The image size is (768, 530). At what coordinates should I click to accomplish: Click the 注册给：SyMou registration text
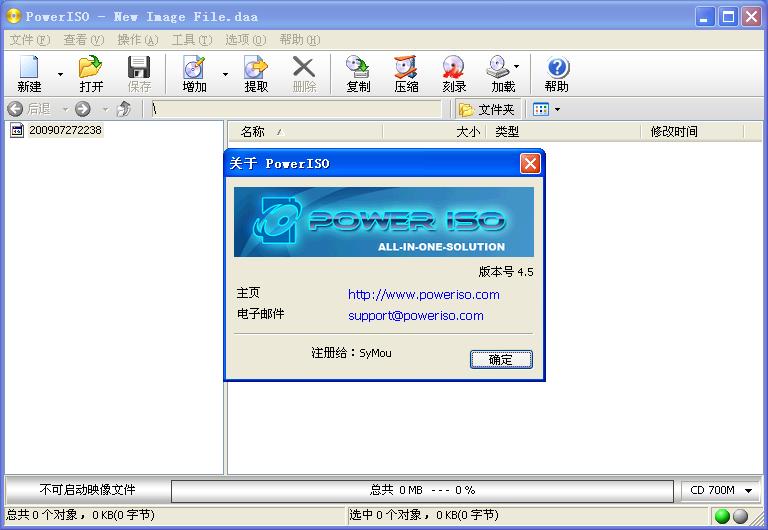351,353
